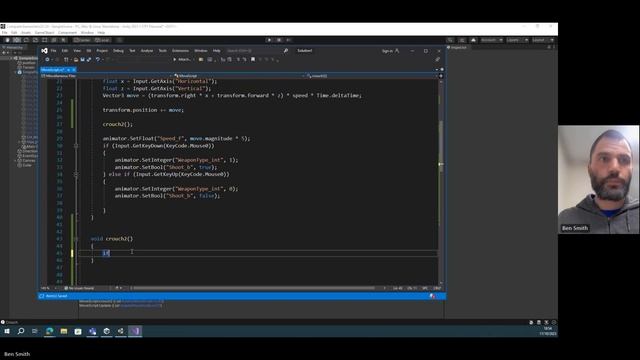The image size is (640, 360).
Task: Open Unity's Assets menu
Action: 26,33
